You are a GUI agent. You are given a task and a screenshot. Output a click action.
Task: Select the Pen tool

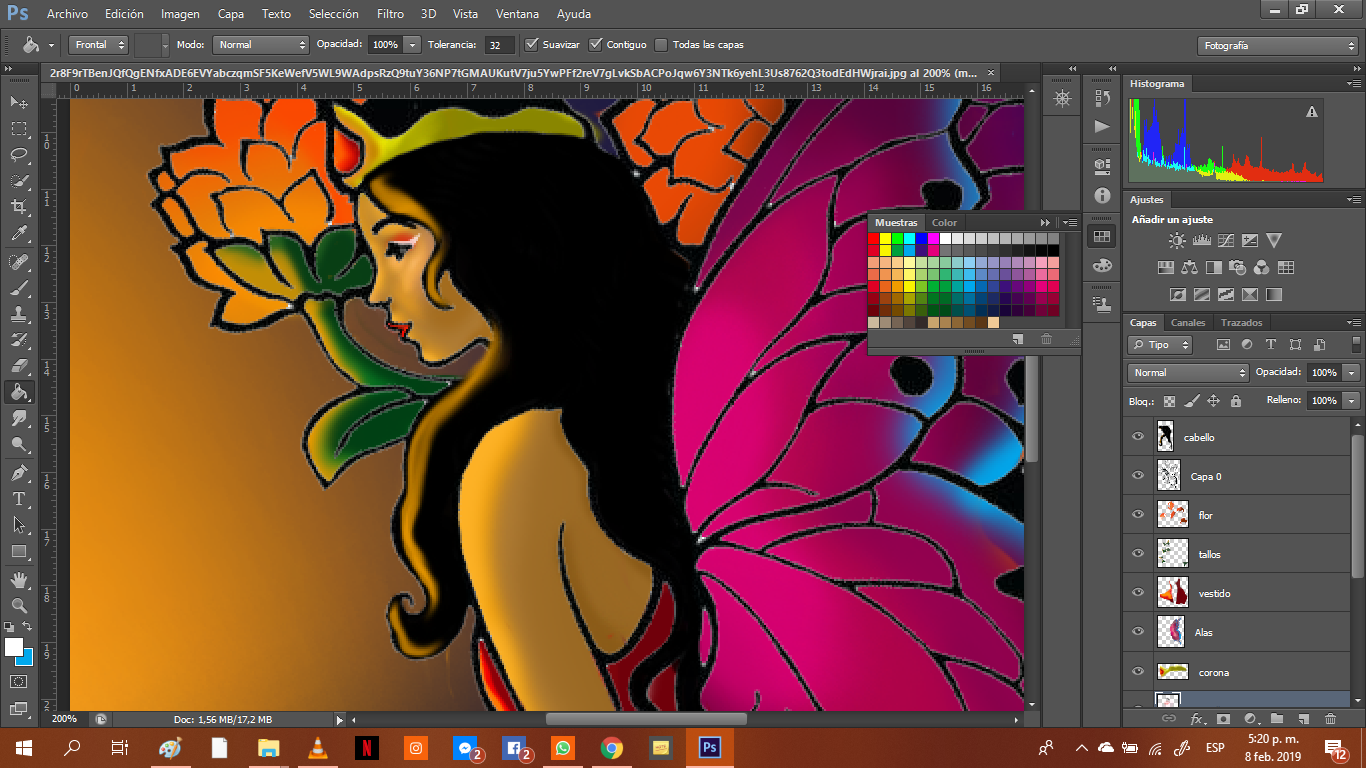(x=19, y=472)
